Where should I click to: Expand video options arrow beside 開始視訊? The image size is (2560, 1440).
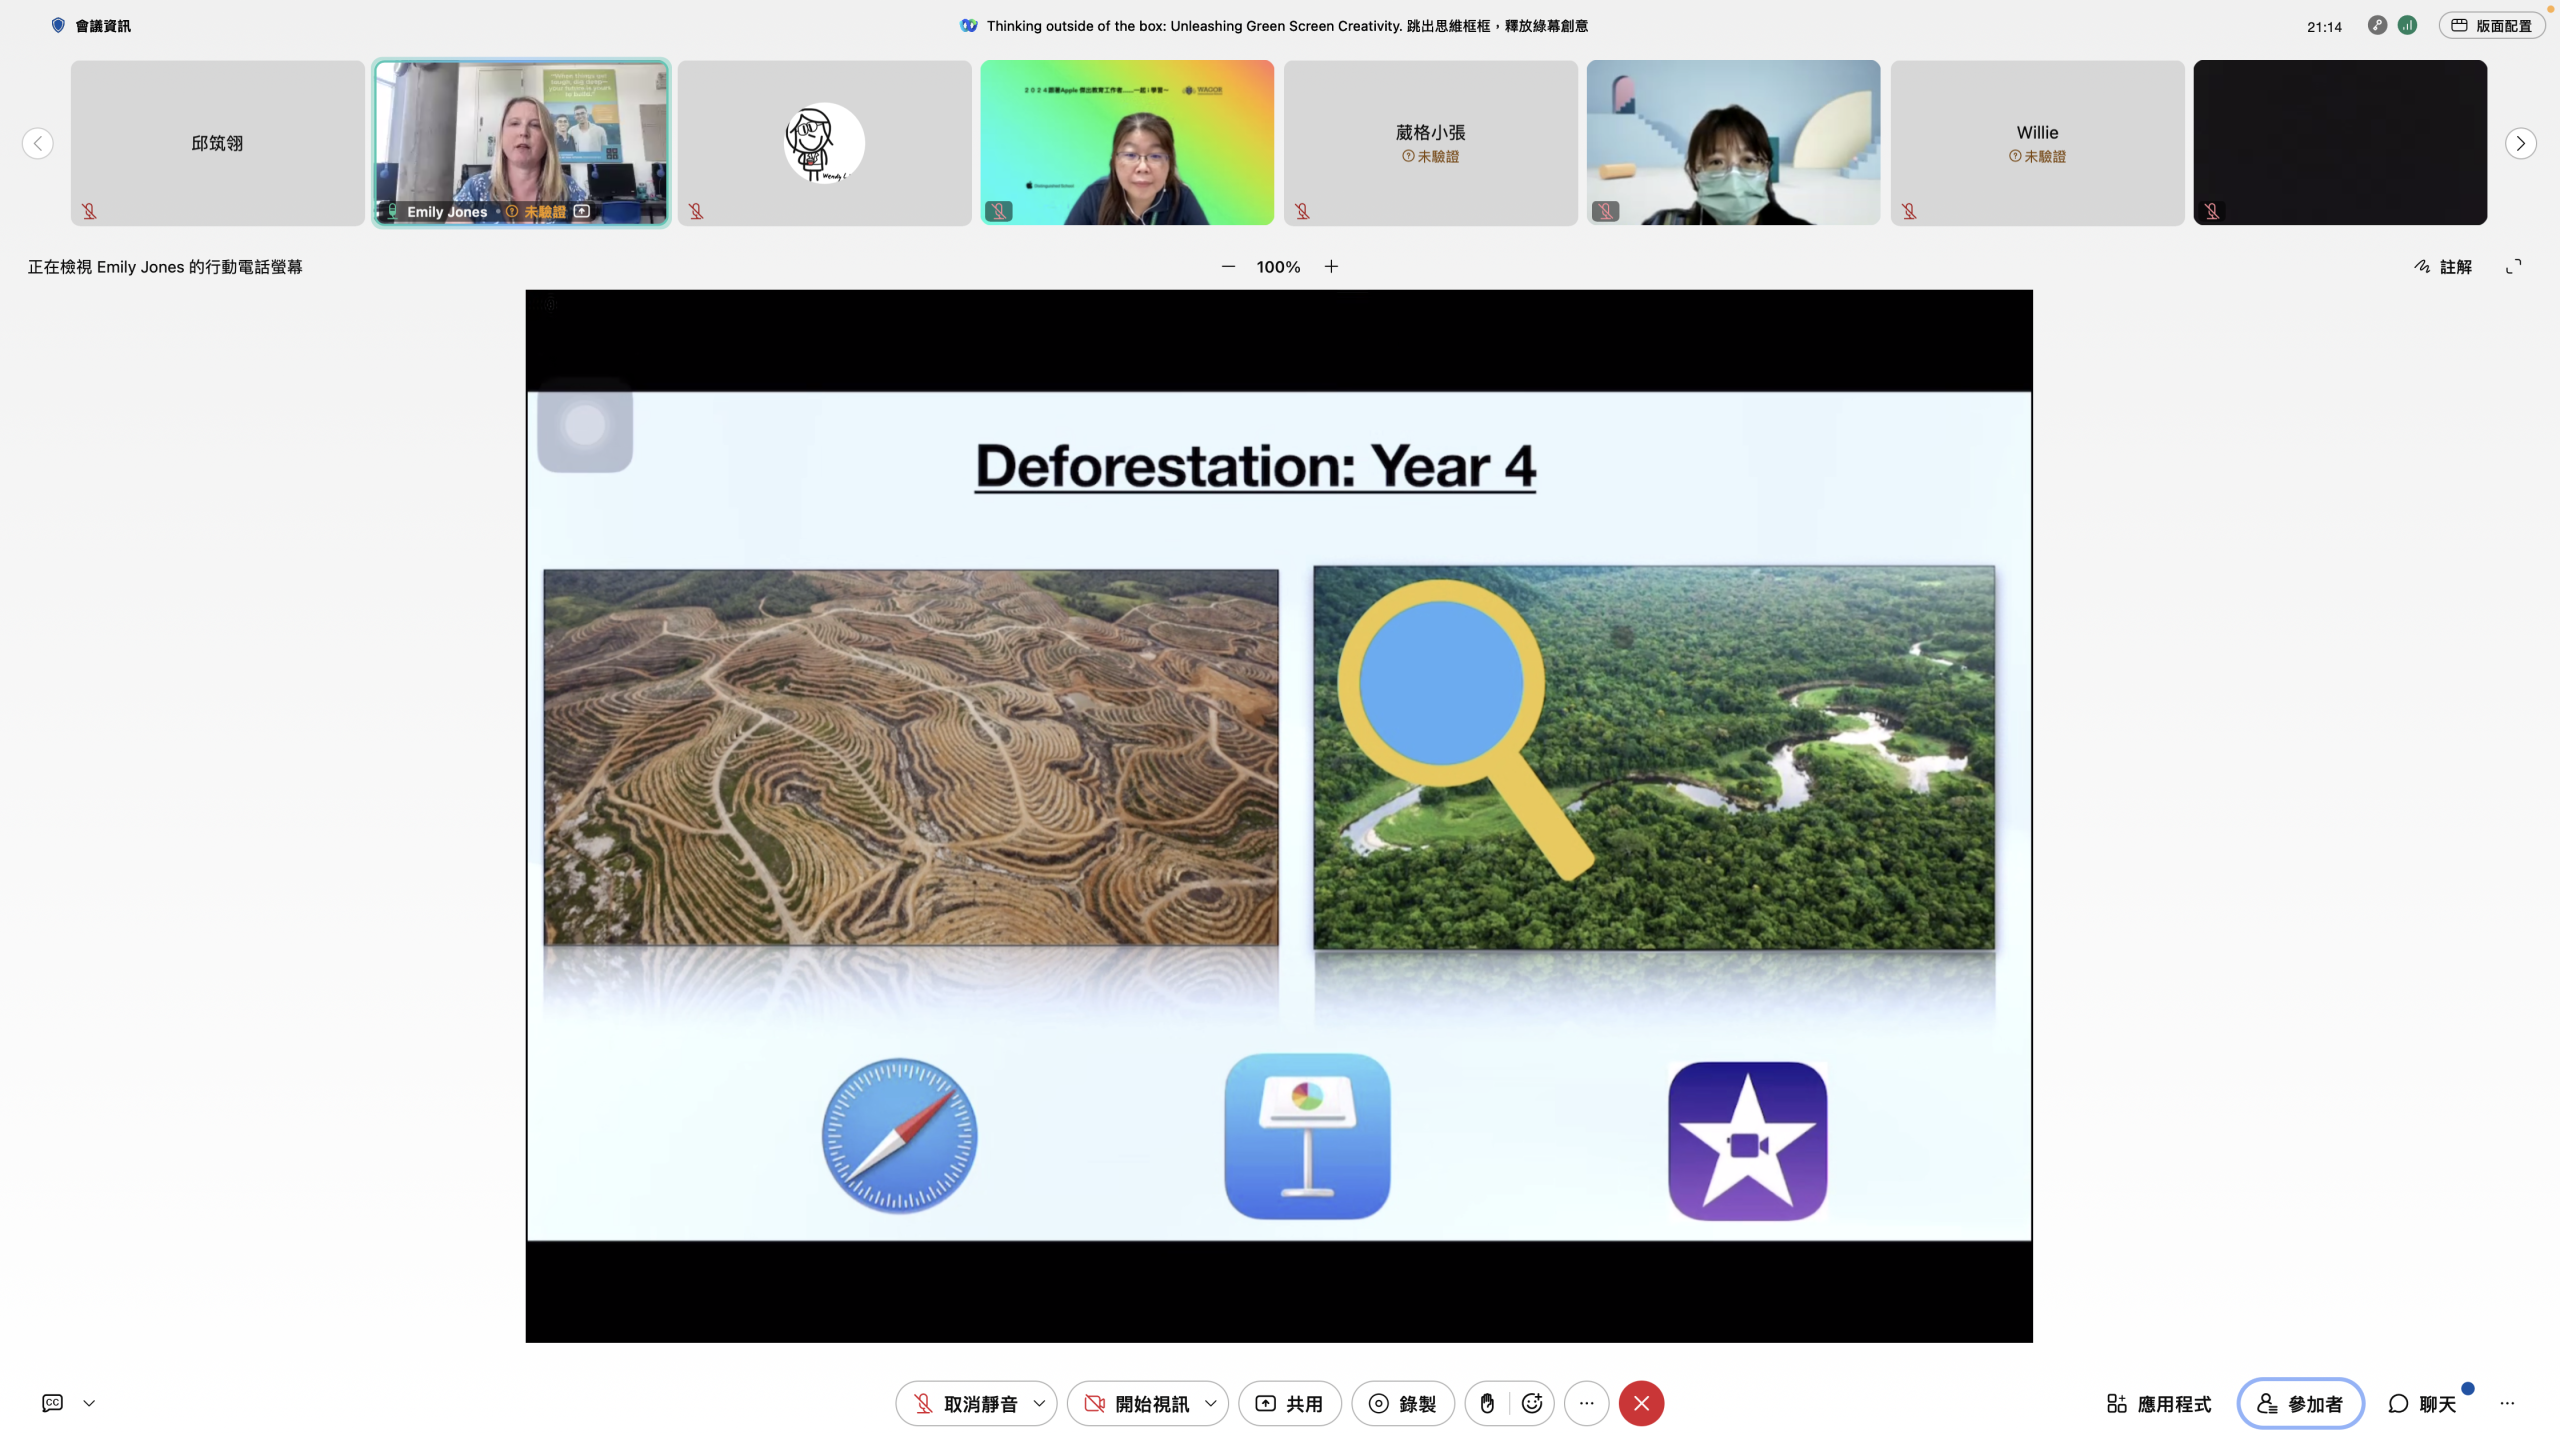coord(1210,1403)
